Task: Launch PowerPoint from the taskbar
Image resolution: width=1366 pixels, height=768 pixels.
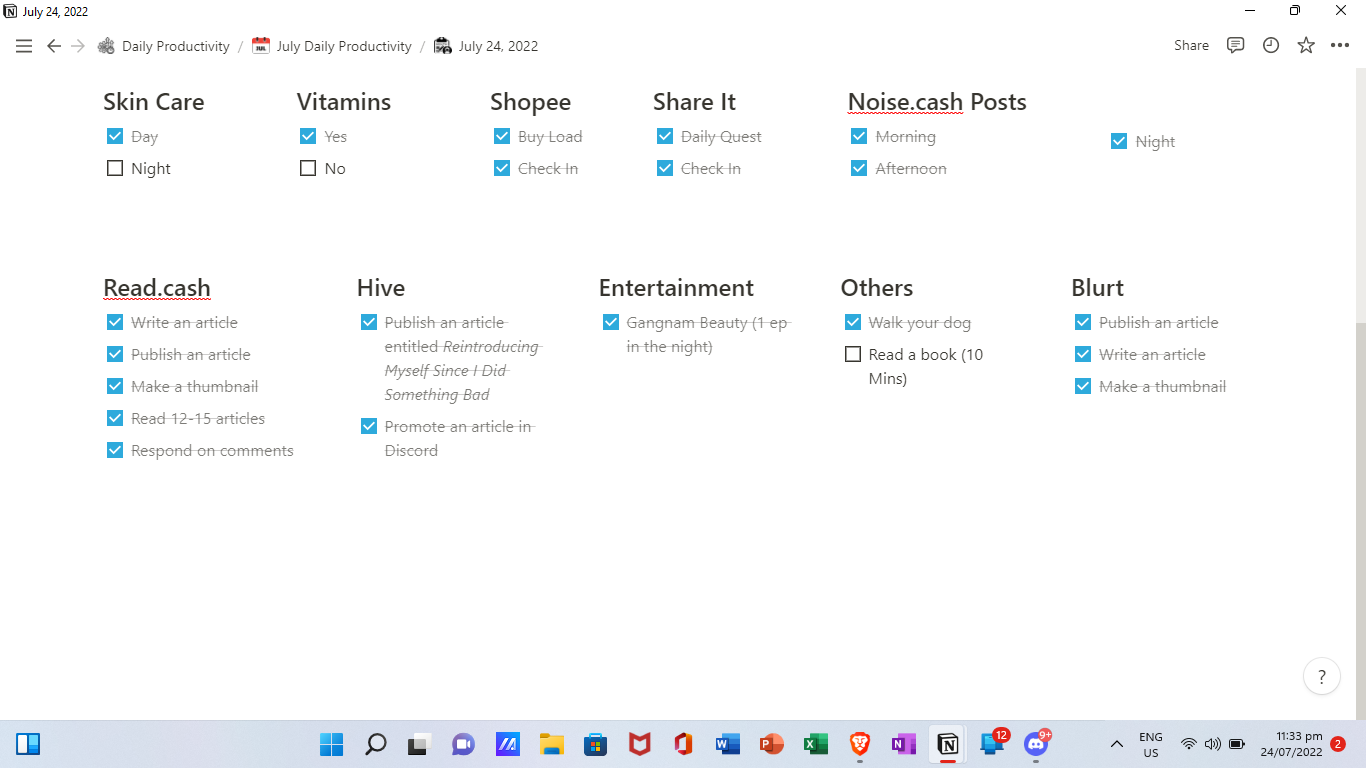Action: pyautogui.click(x=771, y=744)
